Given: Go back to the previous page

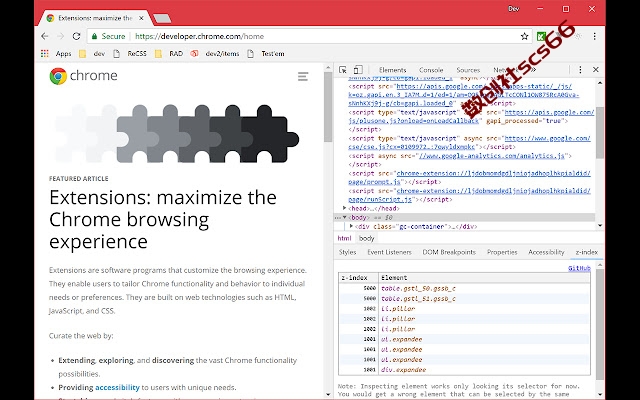Looking at the screenshot, I should click(x=44, y=36).
